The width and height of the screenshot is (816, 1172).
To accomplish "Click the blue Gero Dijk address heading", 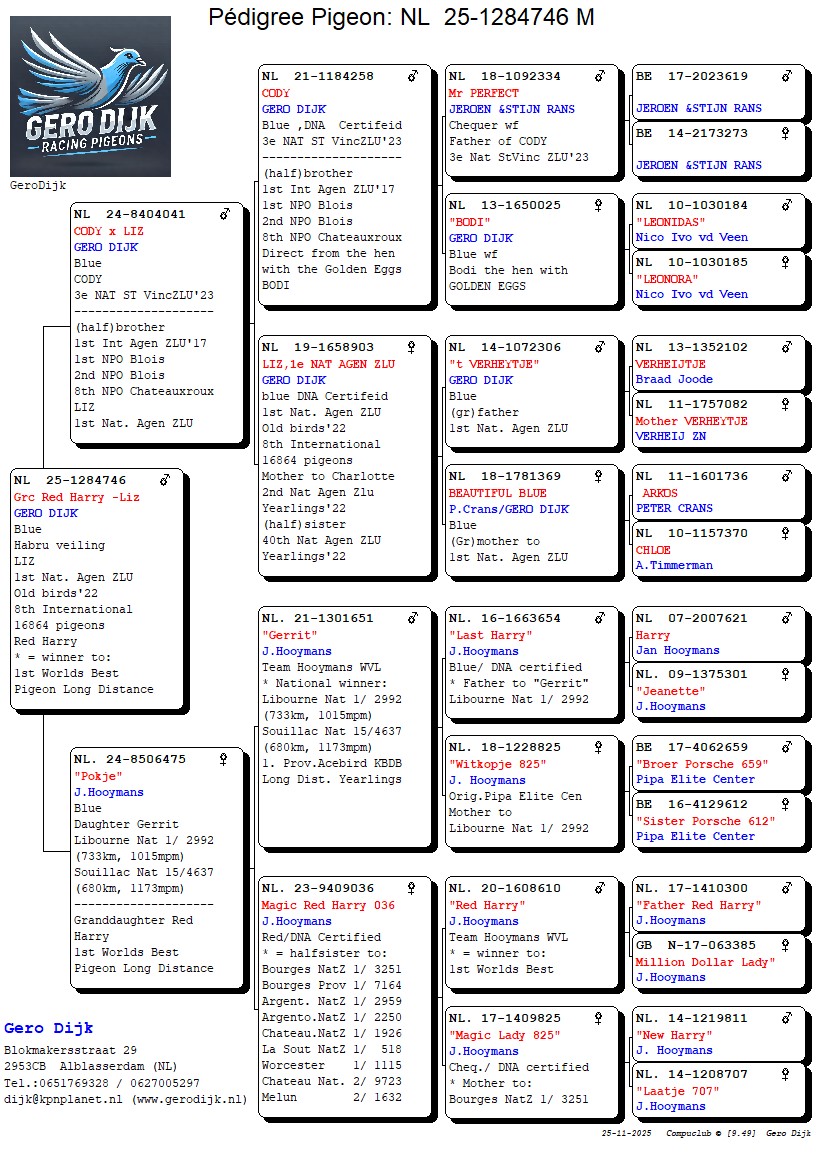I will point(49,1028).
